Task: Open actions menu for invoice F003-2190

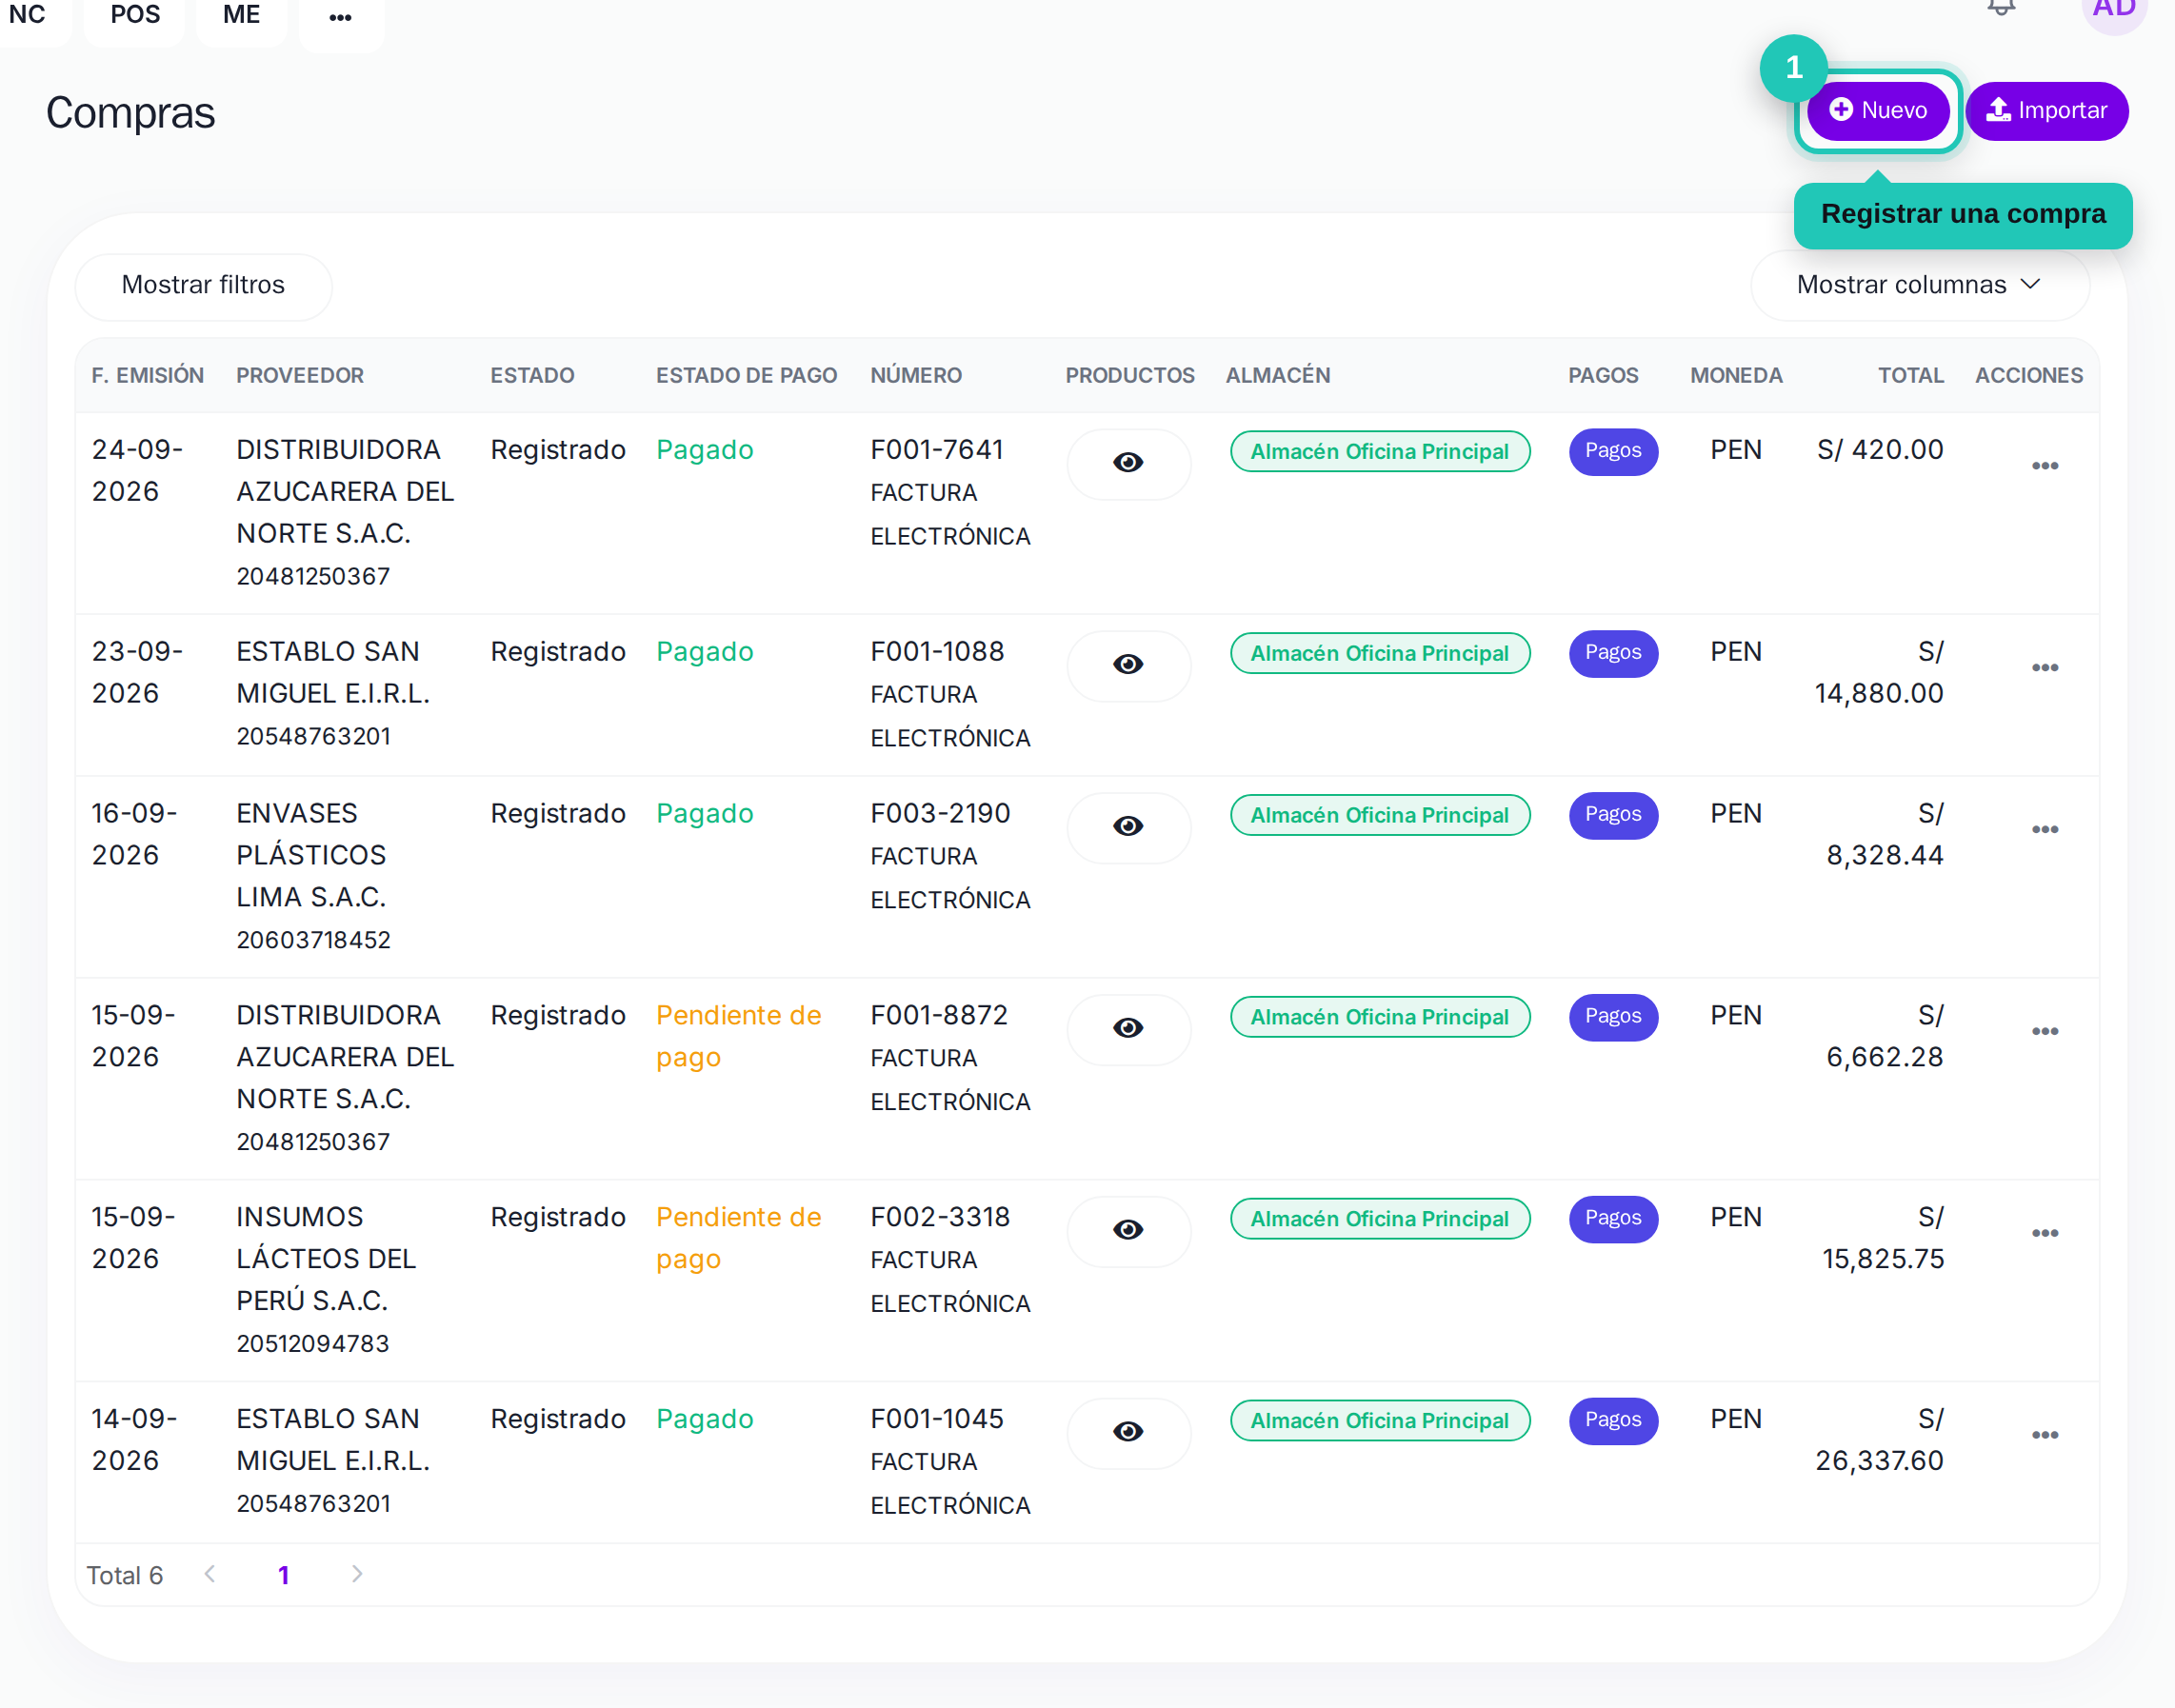Action: pos(2045,830)
